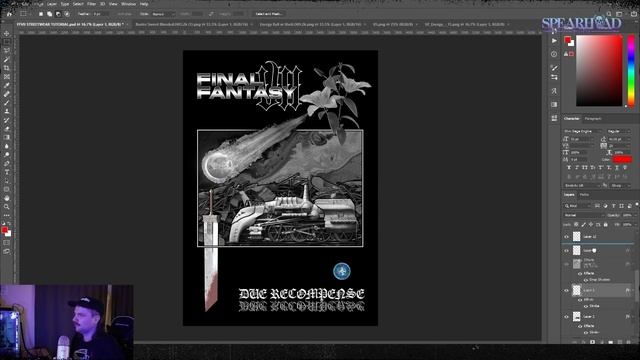Select the History Brush tool

point(7,120)
